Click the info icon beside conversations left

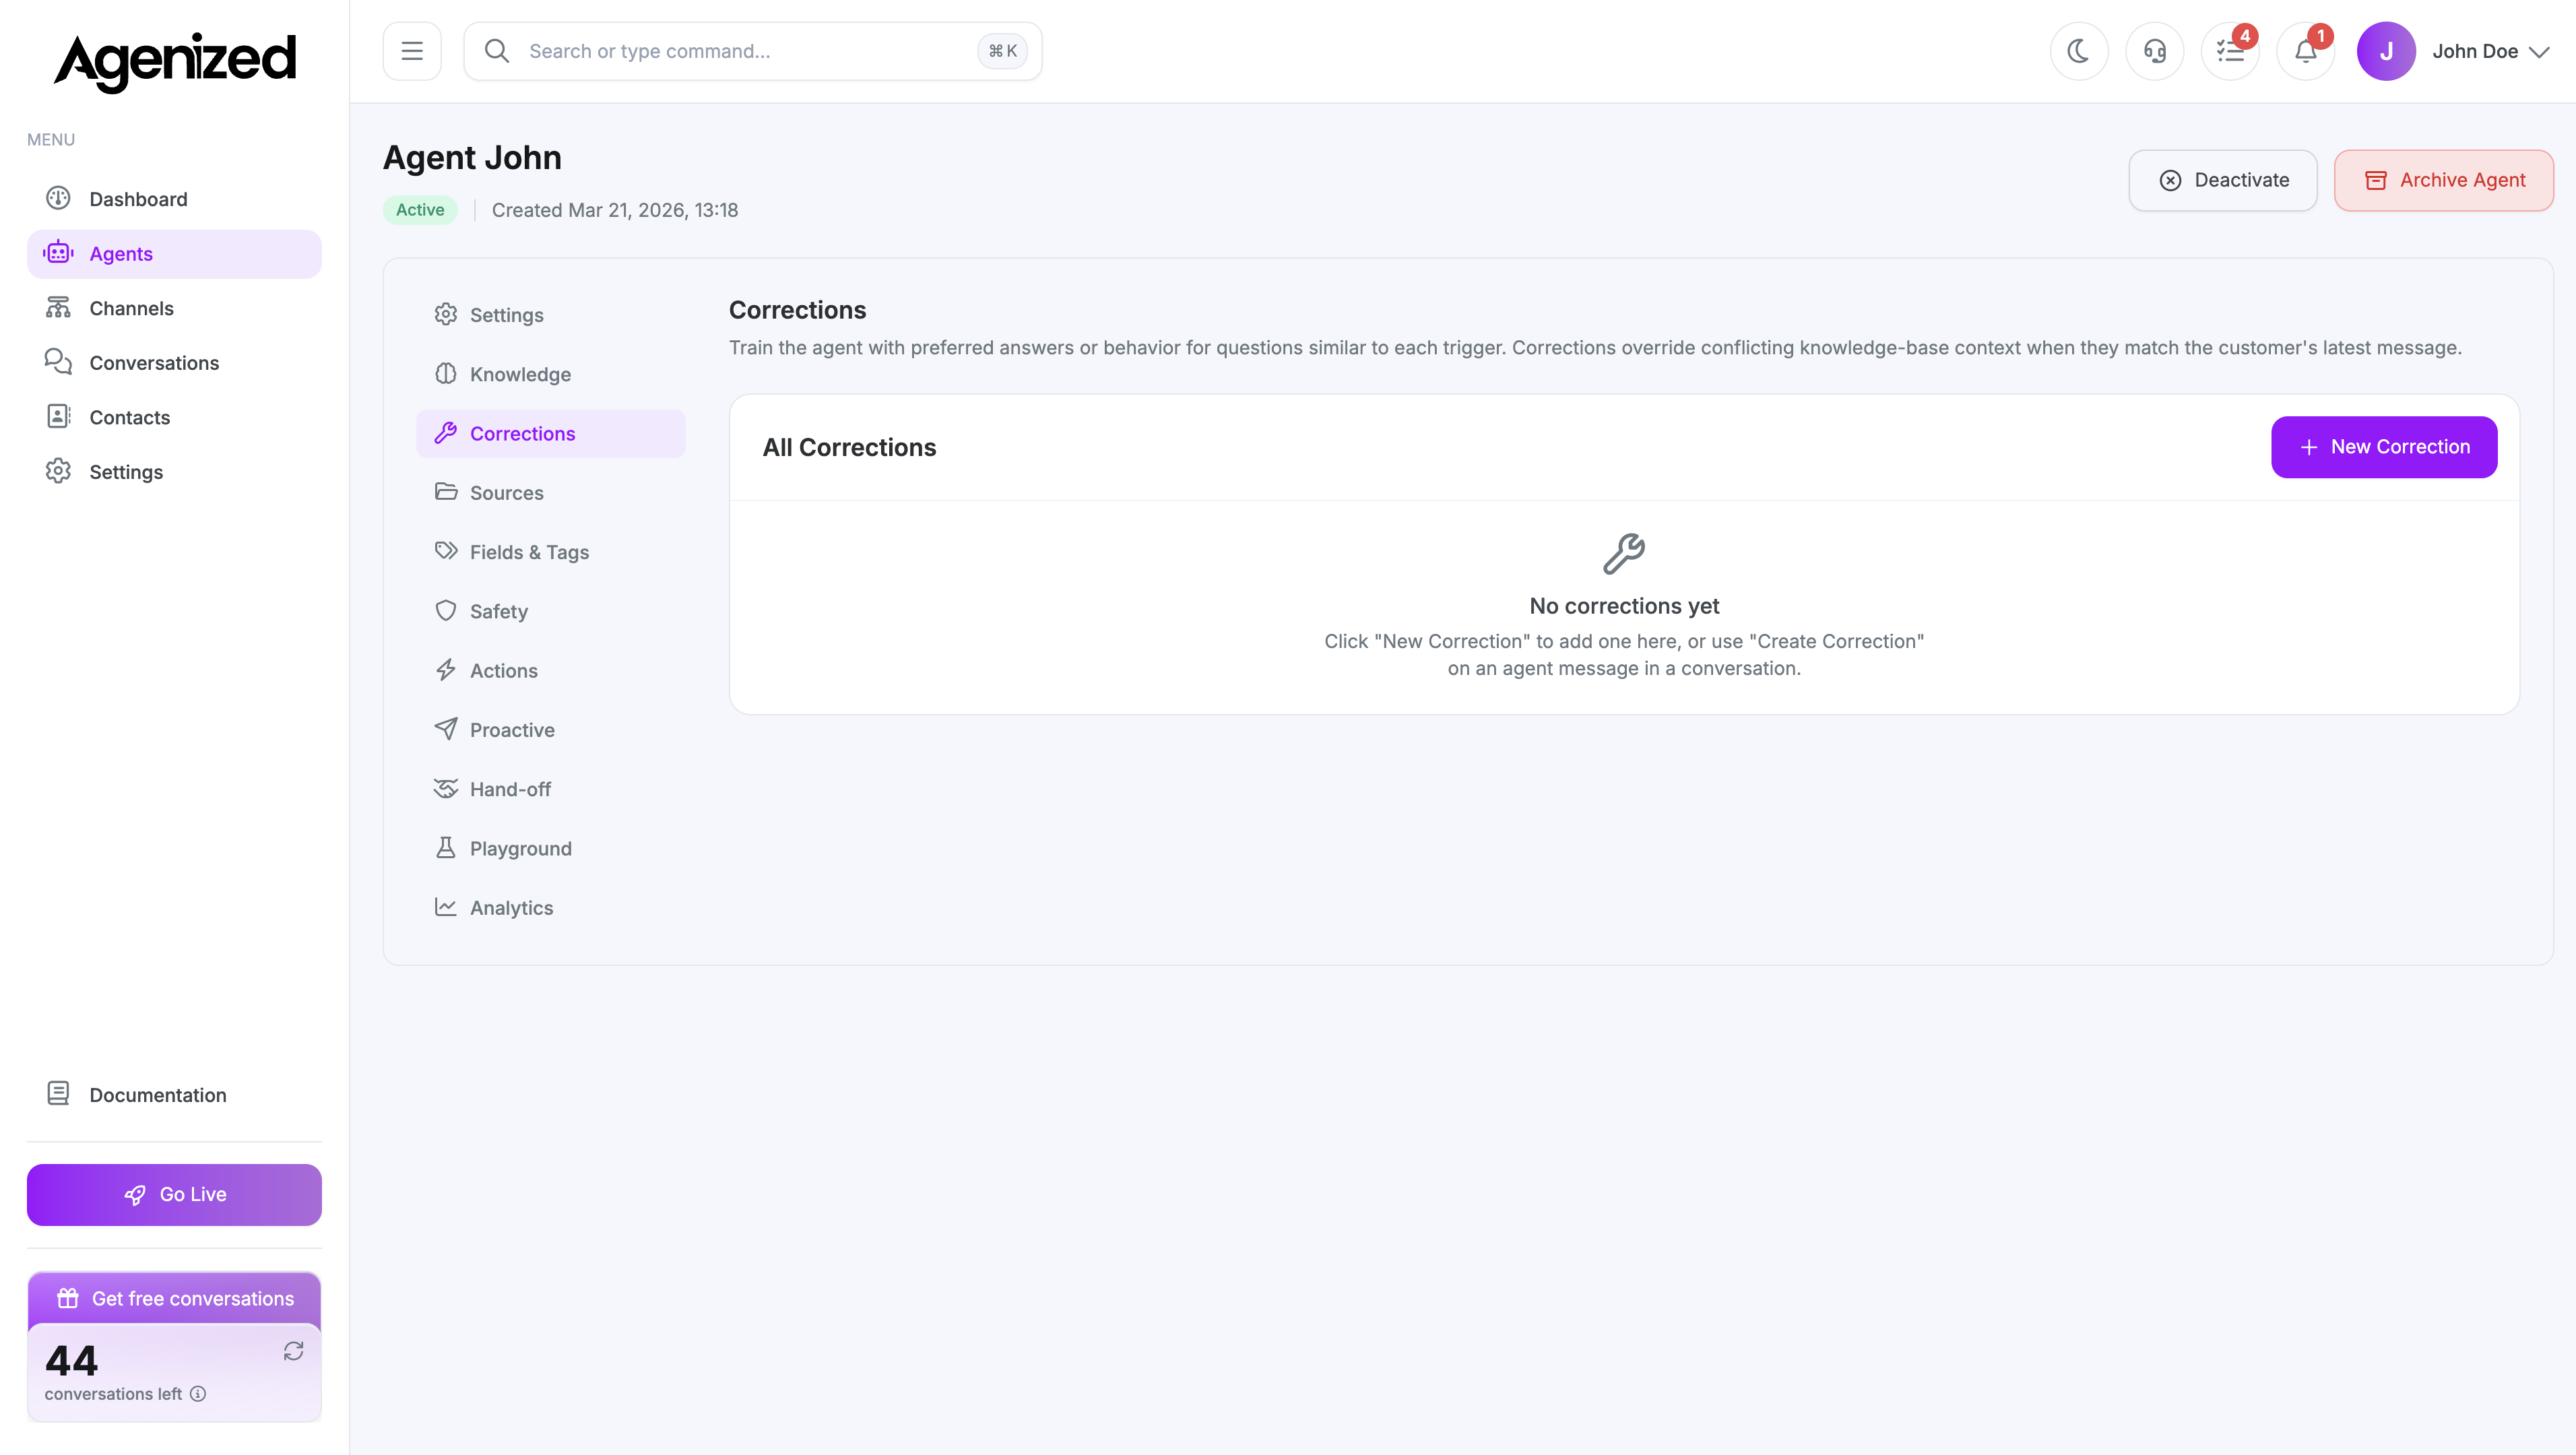click(x=198, y=1393)
